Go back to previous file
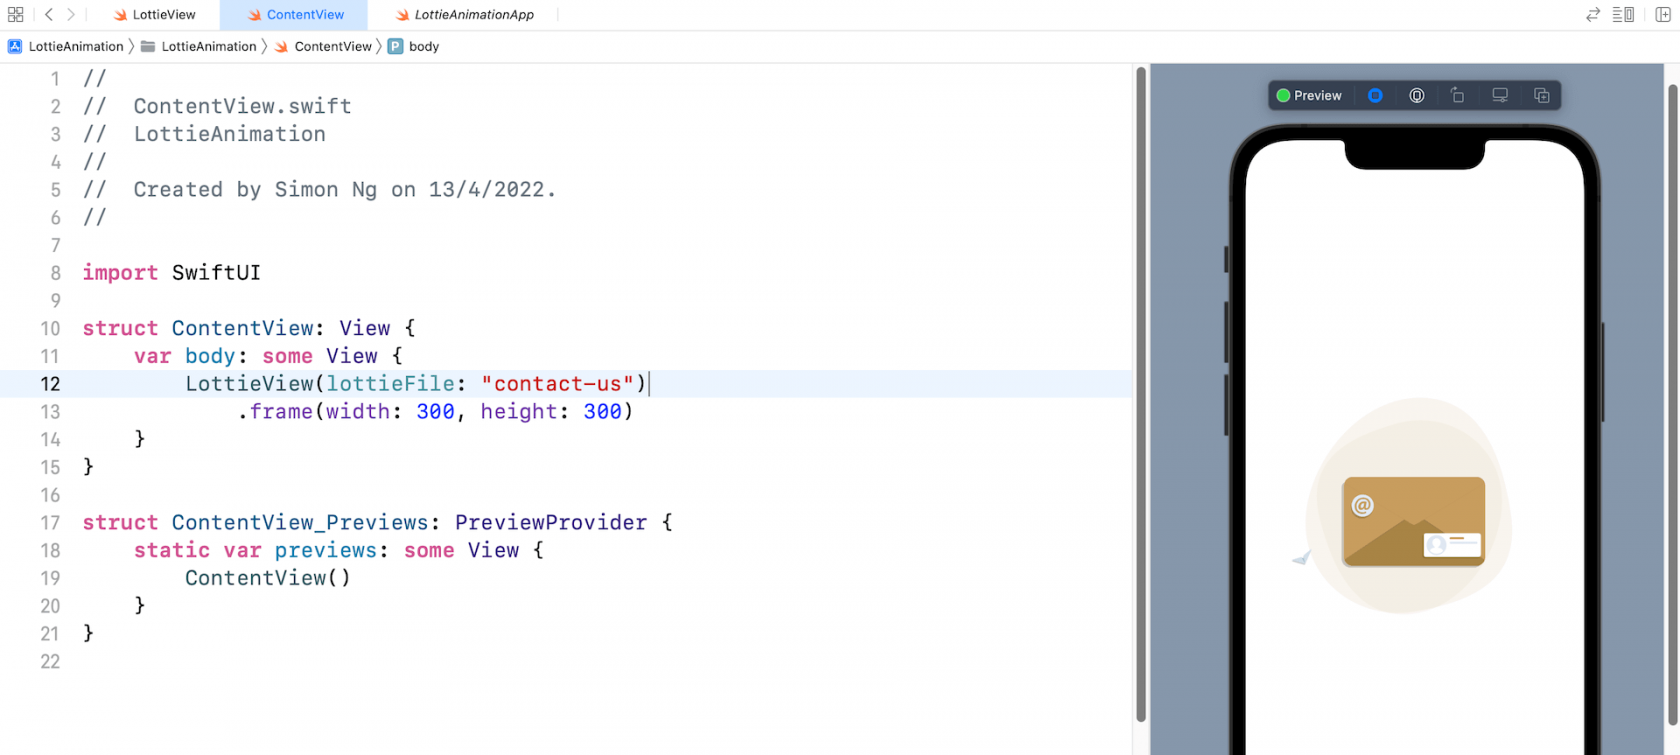The image size is (1680, 755). click(x=49, y=15)
